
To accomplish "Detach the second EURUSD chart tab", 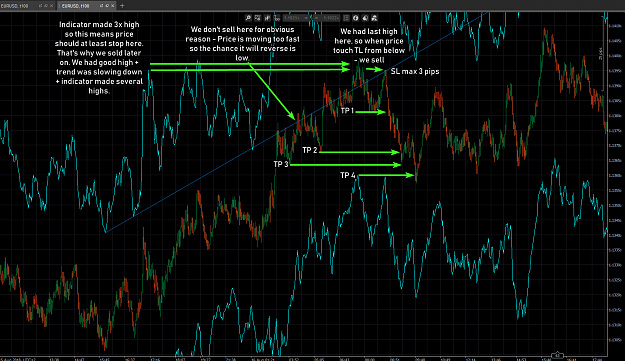I will pos(101,6).
